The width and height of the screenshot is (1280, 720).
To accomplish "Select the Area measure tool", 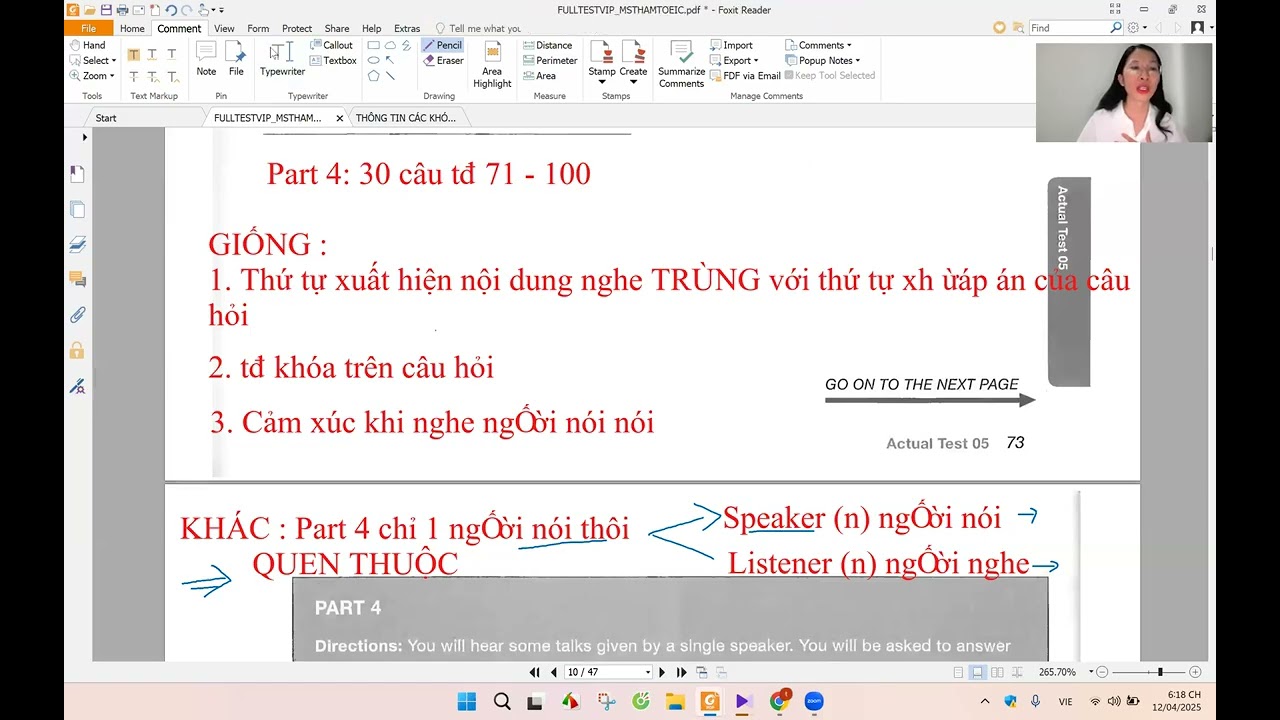I will pyautogui.click(x=539, y=75).
